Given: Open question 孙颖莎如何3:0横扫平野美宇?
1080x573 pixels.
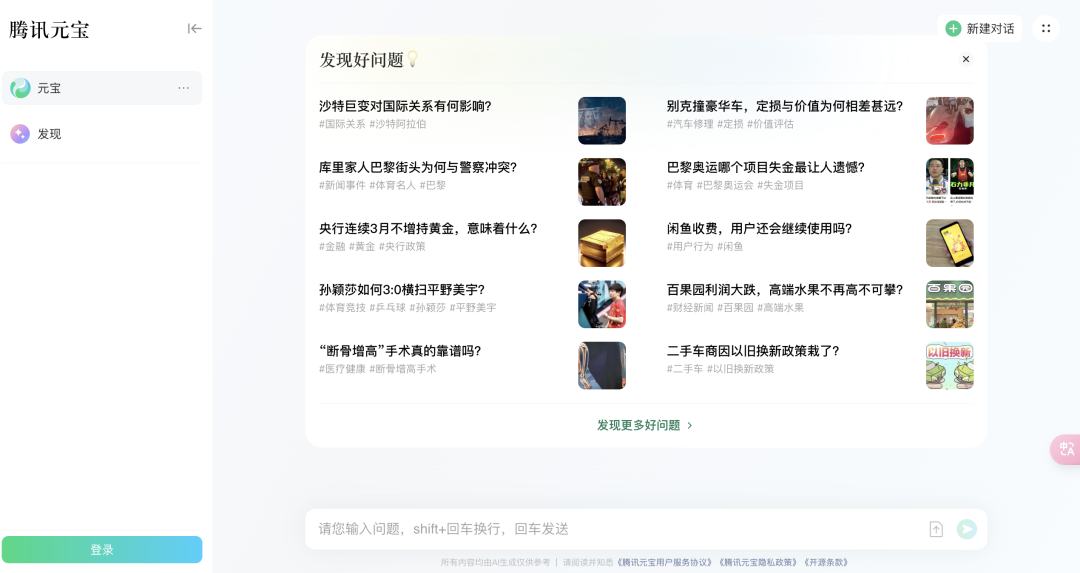Looking at the screenshot, I should tap(402, 290).
